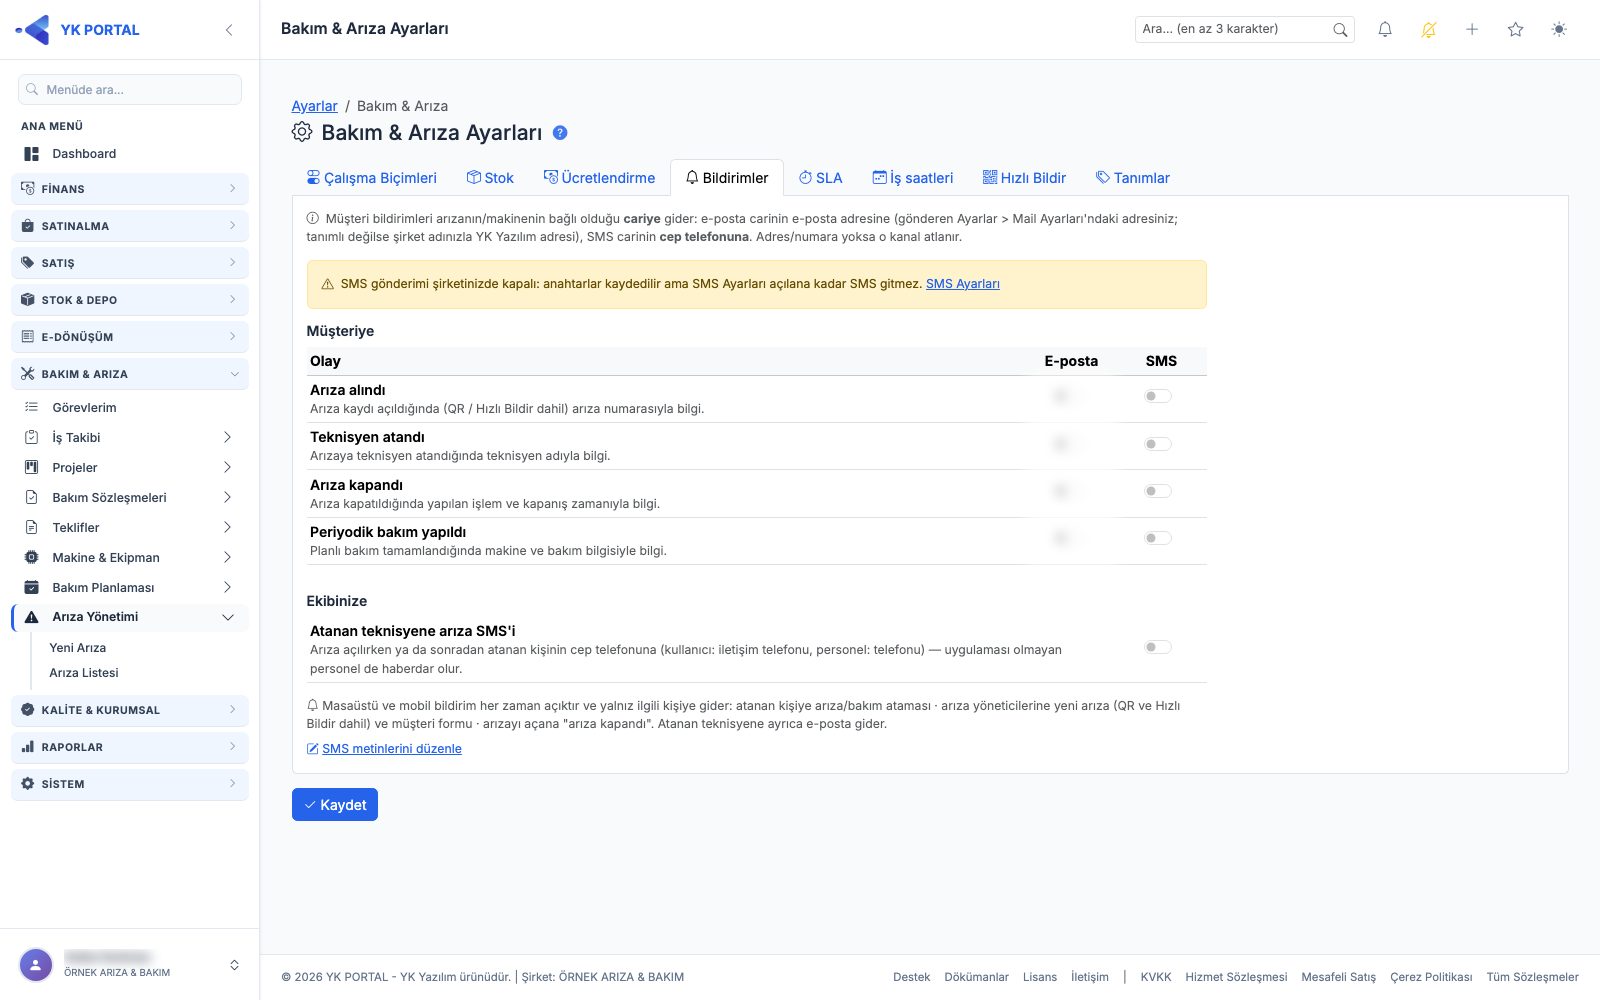Image resolution: width=1600 pixels, height=1000 pixels.
Task: Click the plus icon in top bar
Action: [1472, 29]
